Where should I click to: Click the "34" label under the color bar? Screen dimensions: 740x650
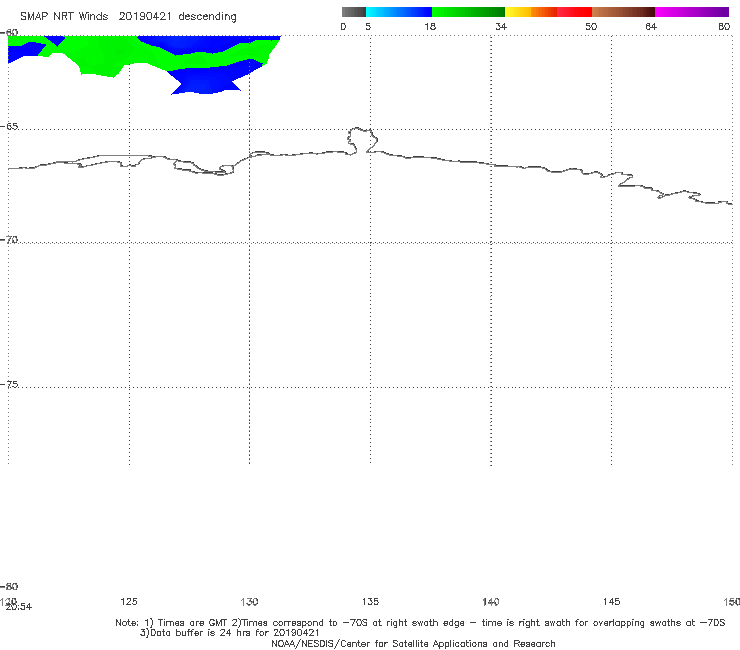[501, 26]
